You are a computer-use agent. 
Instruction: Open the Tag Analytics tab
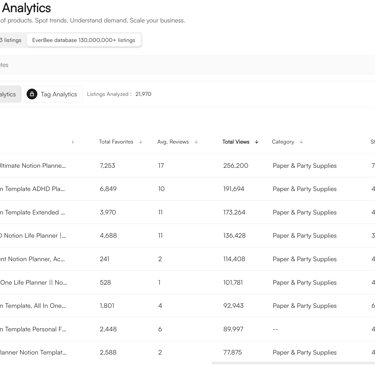click(x=52, y=94)
